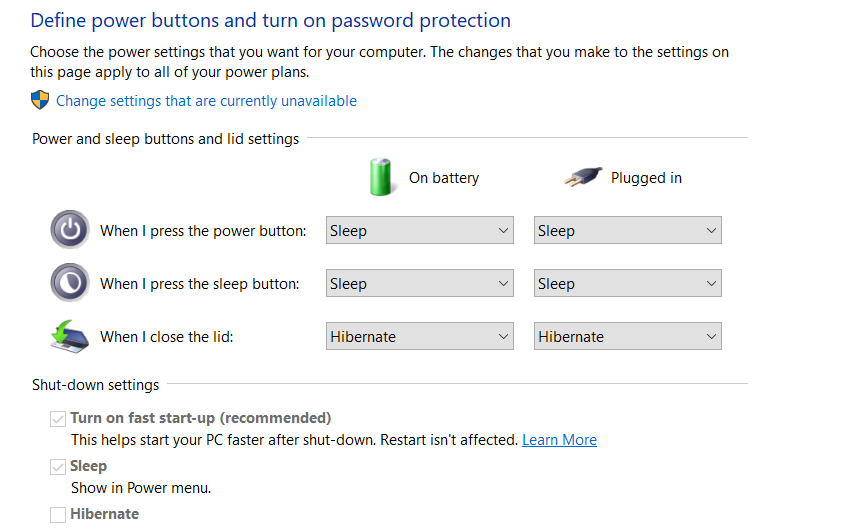Click the On battery column label
Screen dimensions: 852x530
(x=444, y=178)
